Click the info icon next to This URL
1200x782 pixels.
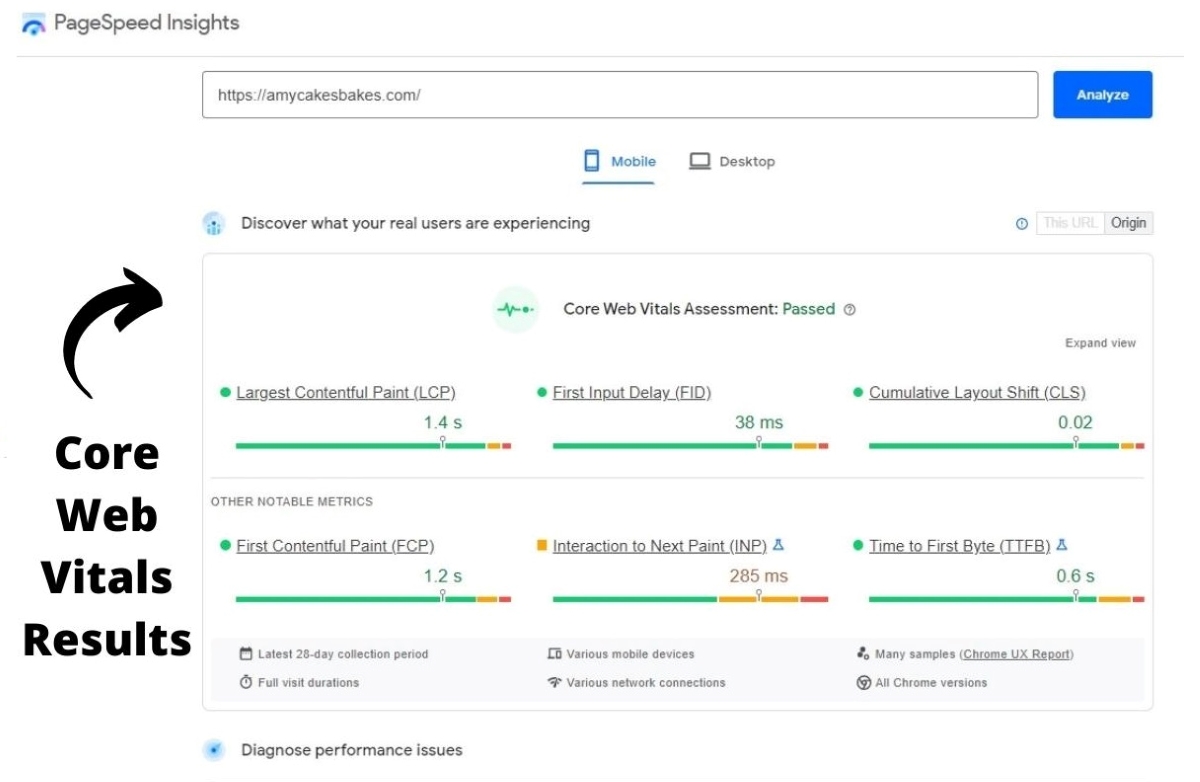click(1021, 224)
